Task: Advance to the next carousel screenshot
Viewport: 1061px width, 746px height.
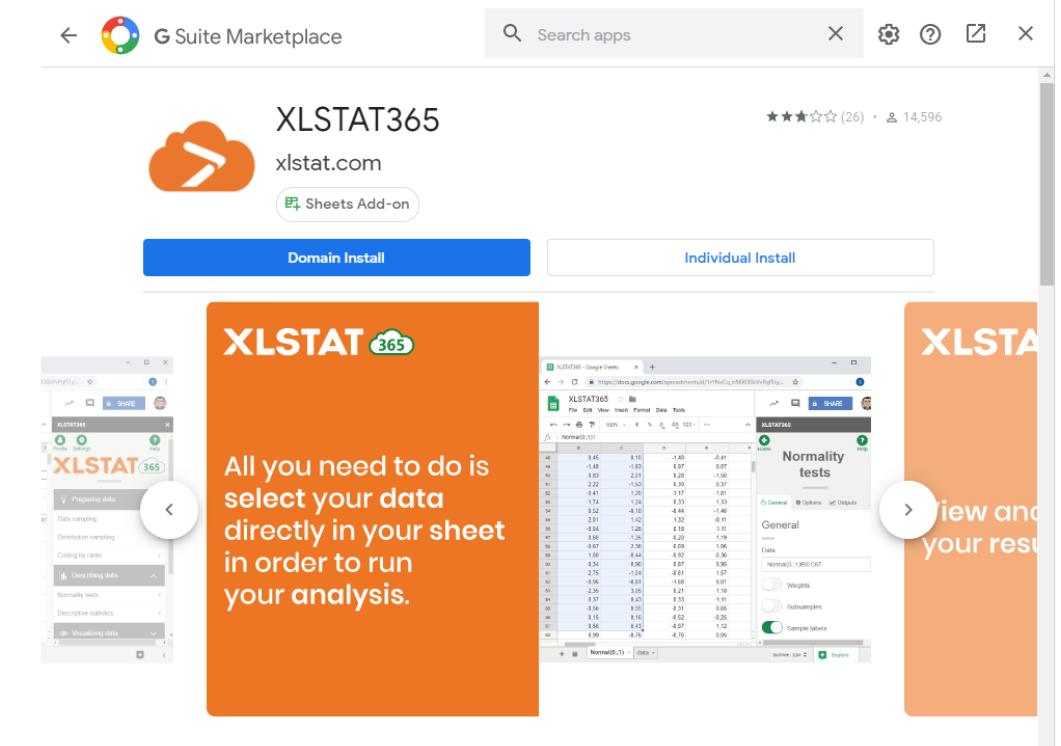Action: tap(907, 510)
